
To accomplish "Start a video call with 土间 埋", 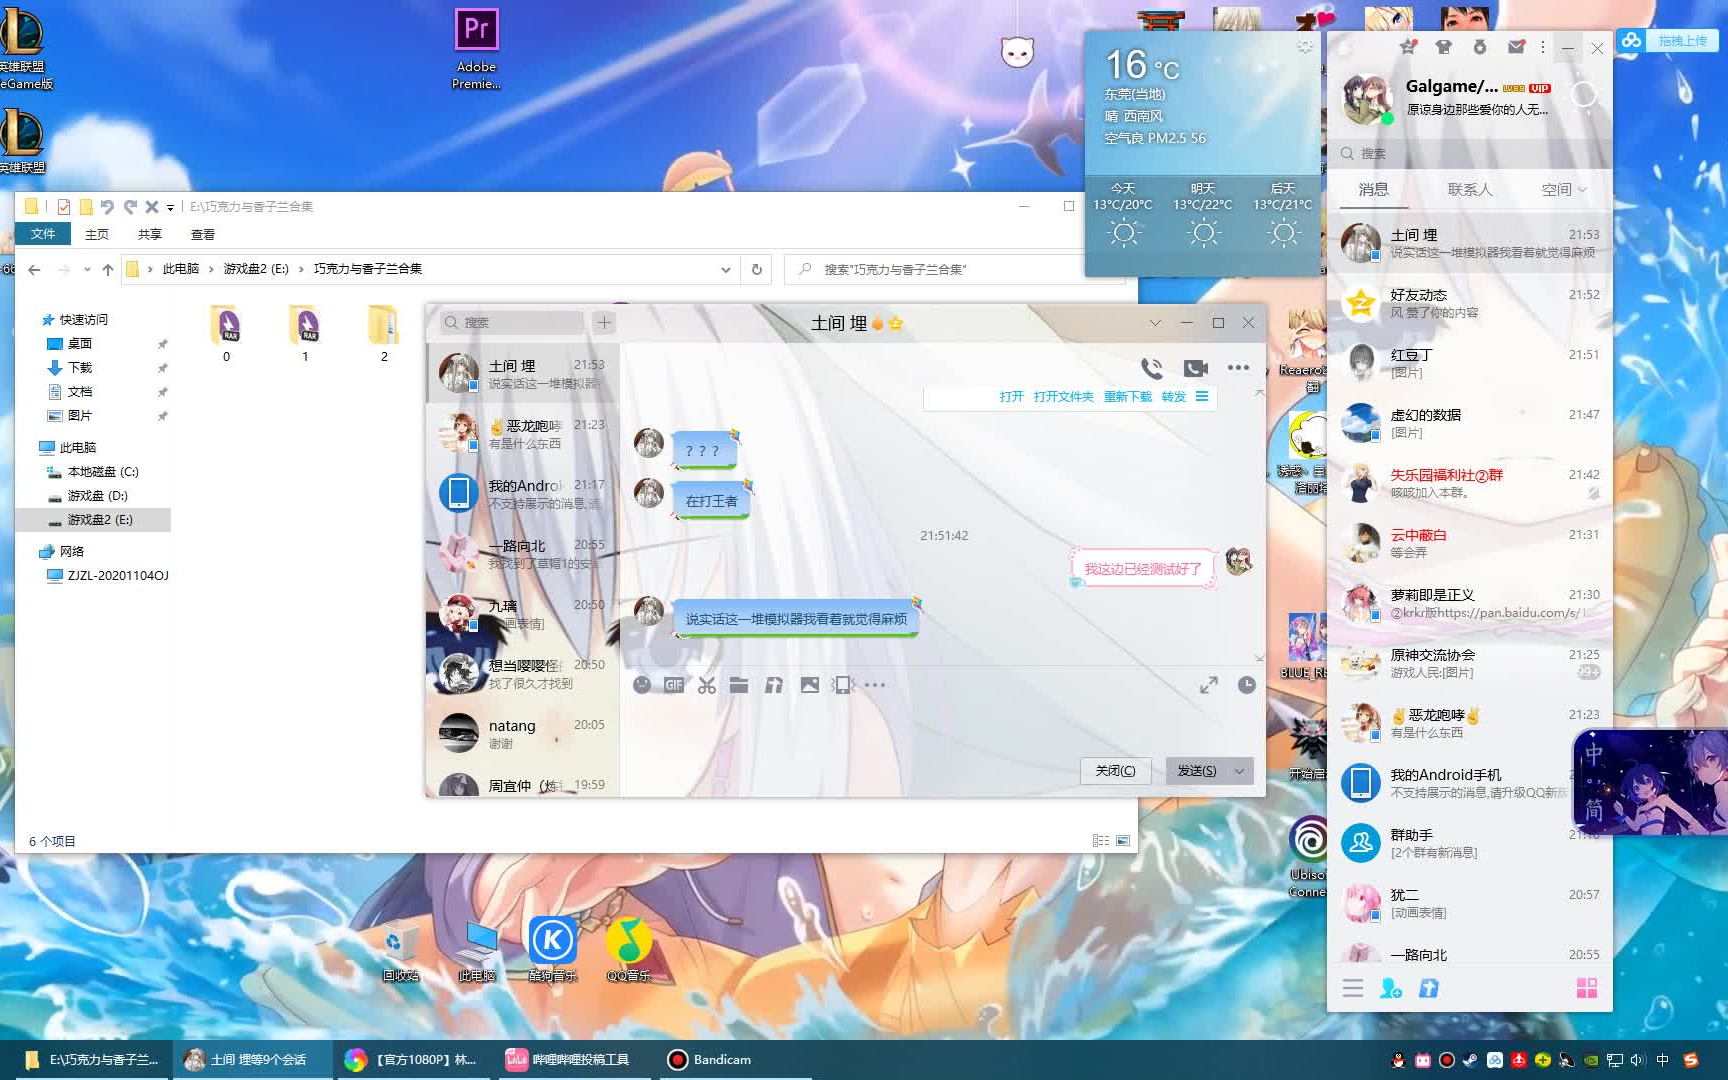I will (x=1196, y=368).
